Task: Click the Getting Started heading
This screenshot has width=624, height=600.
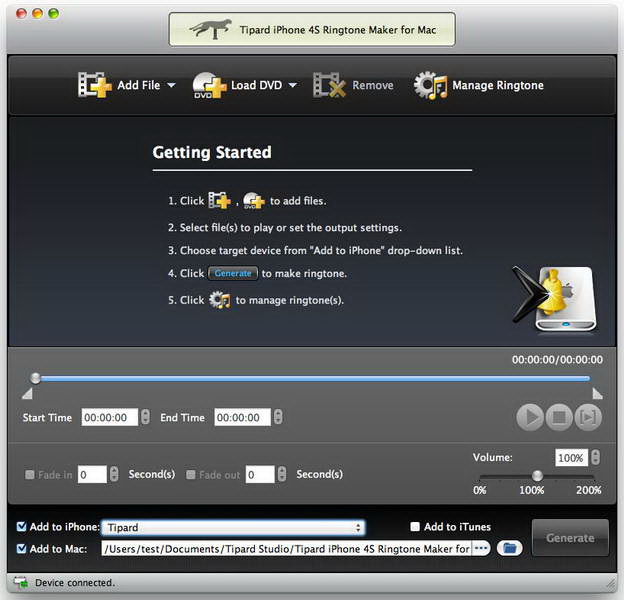Action: point(212,152)
